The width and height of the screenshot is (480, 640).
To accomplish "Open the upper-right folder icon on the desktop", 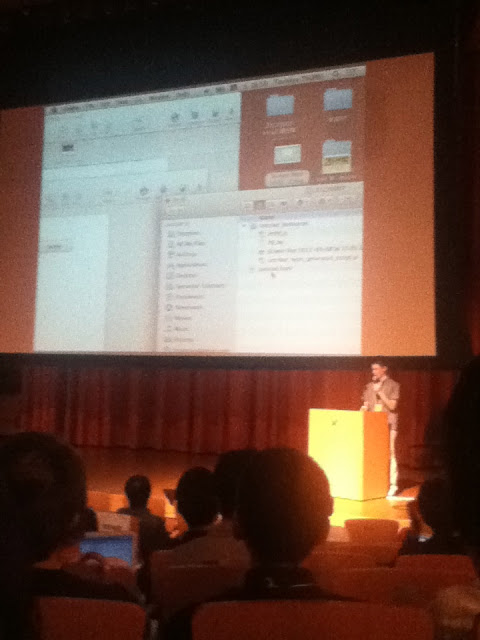I will (338, 99).
